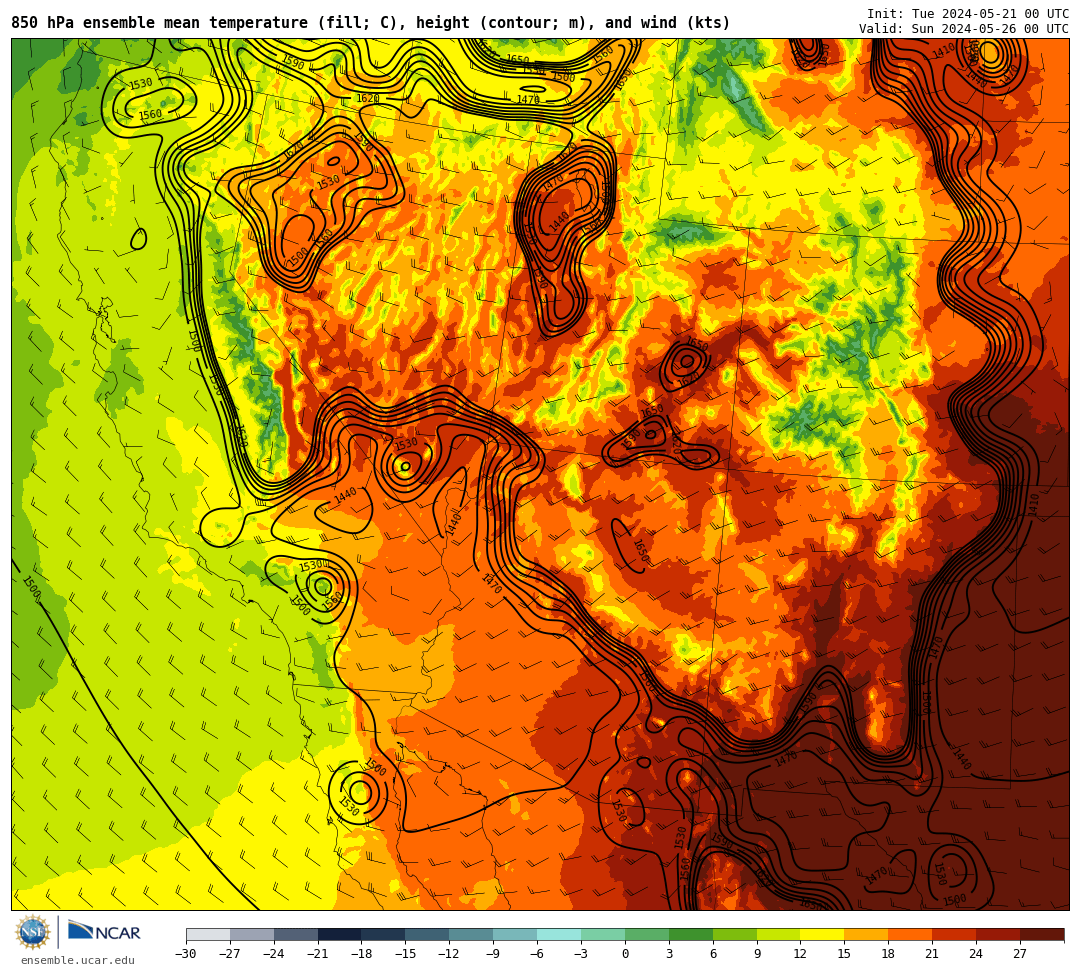The image size is (1080, 973).
Task: Pick the colorbar swatch between -21 and -18
Action: point(340,934)
